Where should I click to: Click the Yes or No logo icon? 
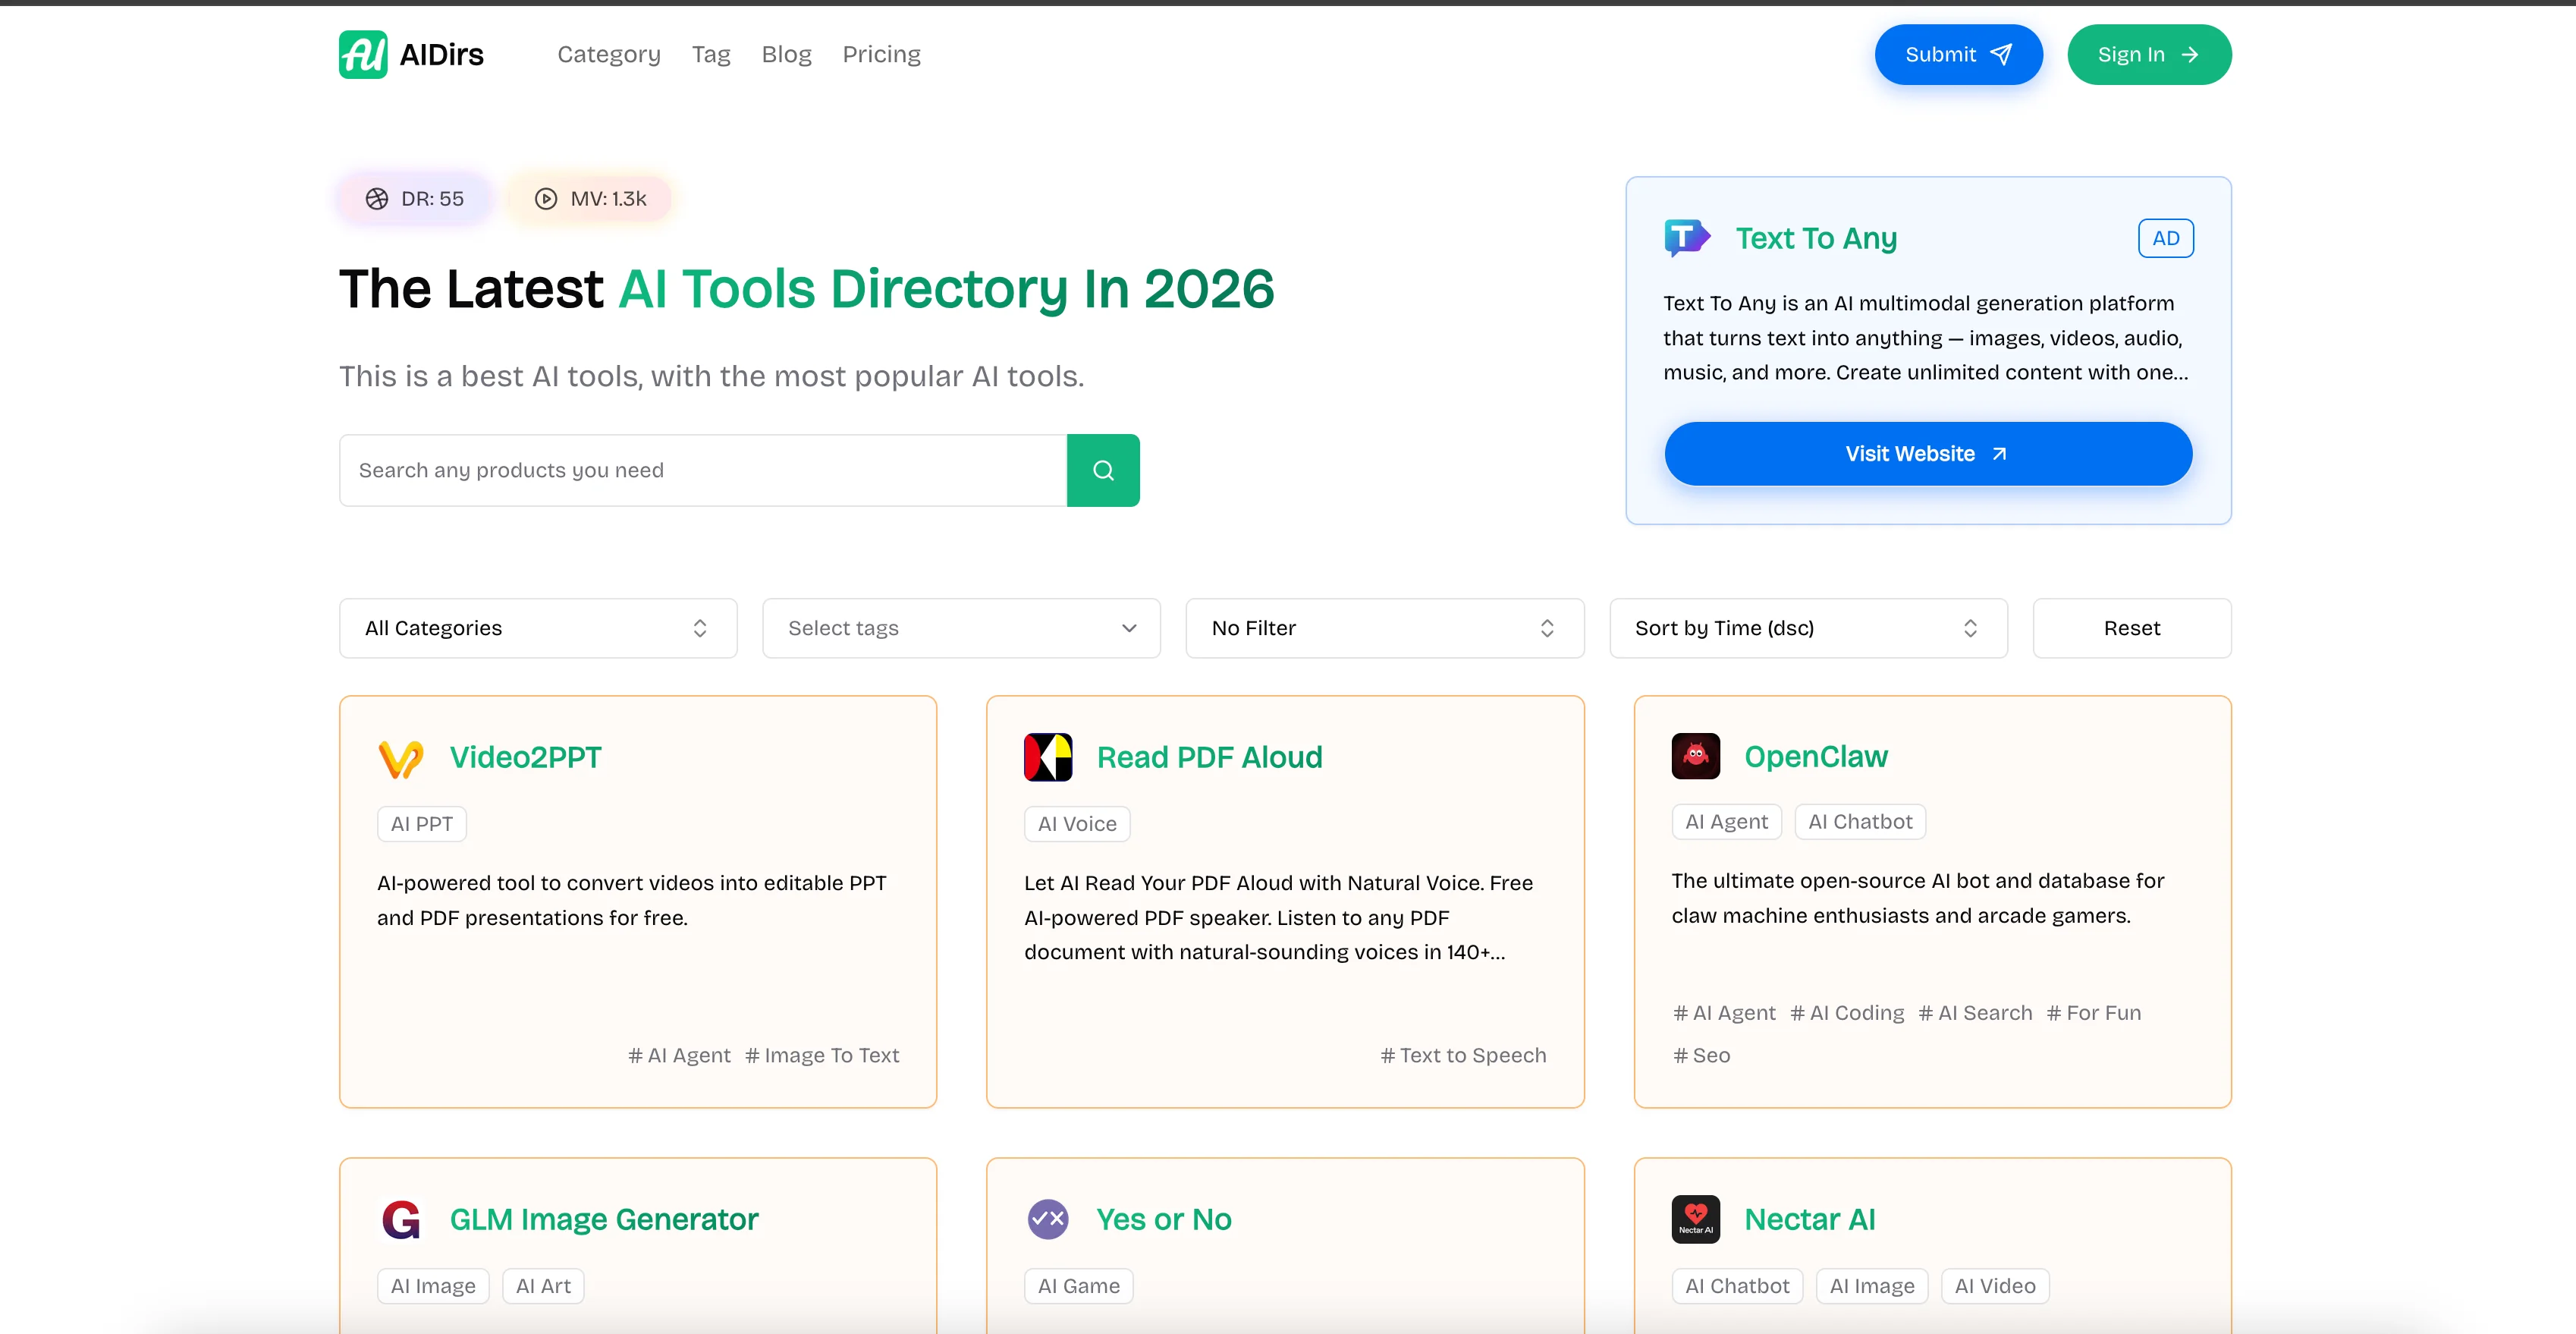[x=1048, y=1219]
